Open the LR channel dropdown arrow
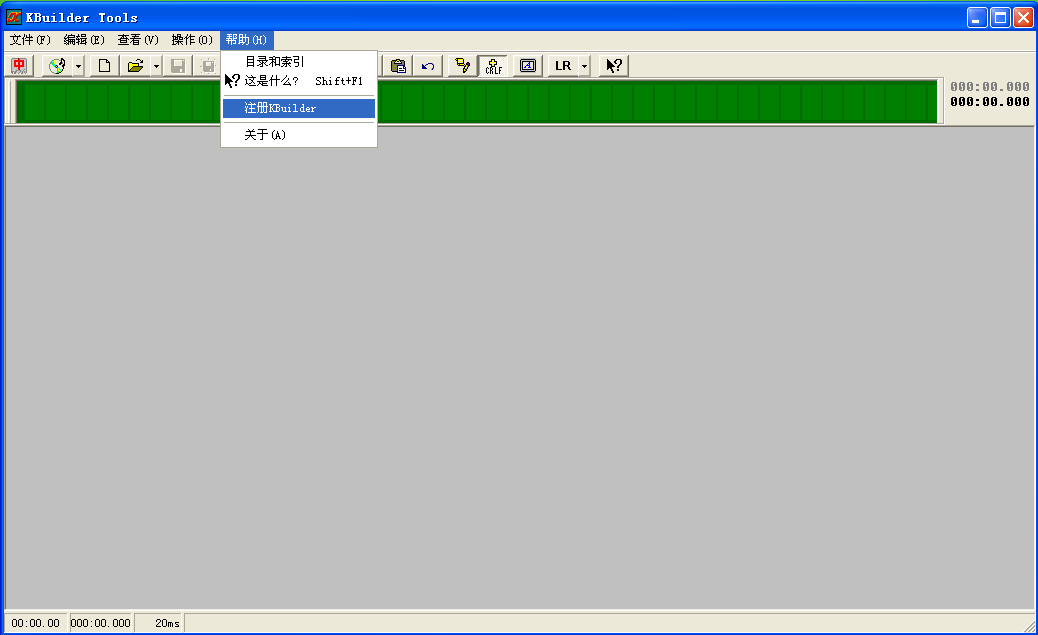Image resolution: width=1038 pixels, height=635 pixels. point(584,66)
